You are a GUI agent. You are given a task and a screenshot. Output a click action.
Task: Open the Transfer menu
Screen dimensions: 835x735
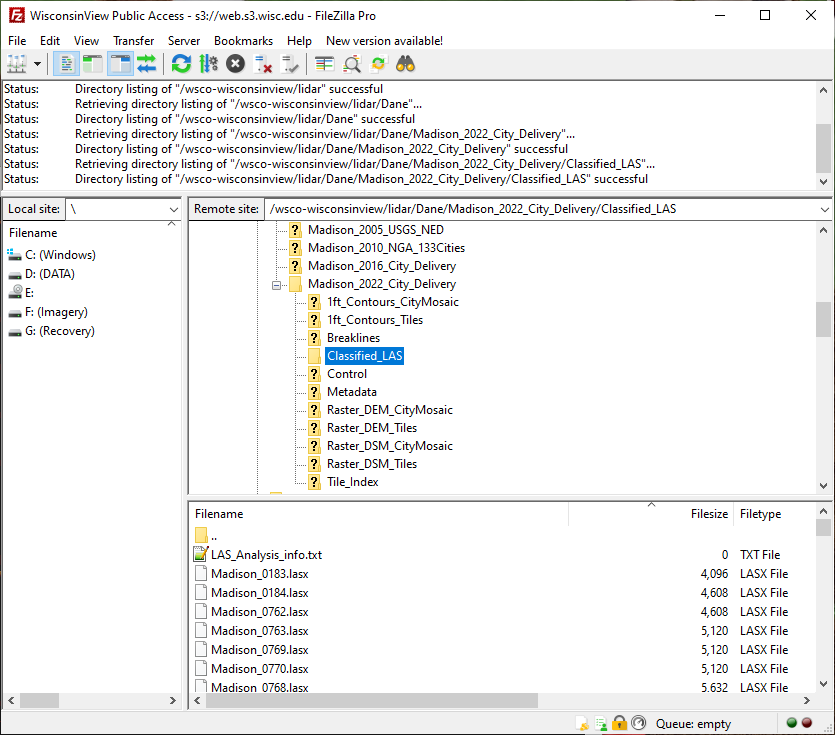133,40
